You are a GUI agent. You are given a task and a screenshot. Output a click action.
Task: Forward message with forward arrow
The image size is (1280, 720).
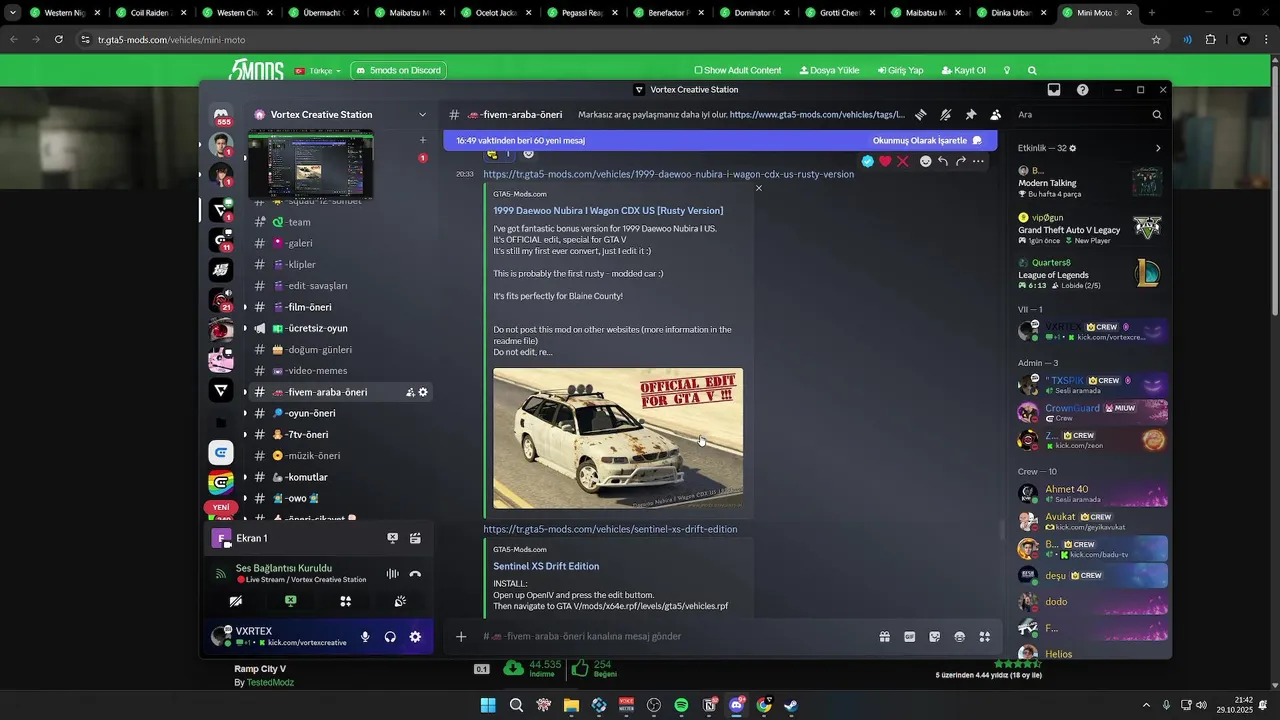point(961,161)
